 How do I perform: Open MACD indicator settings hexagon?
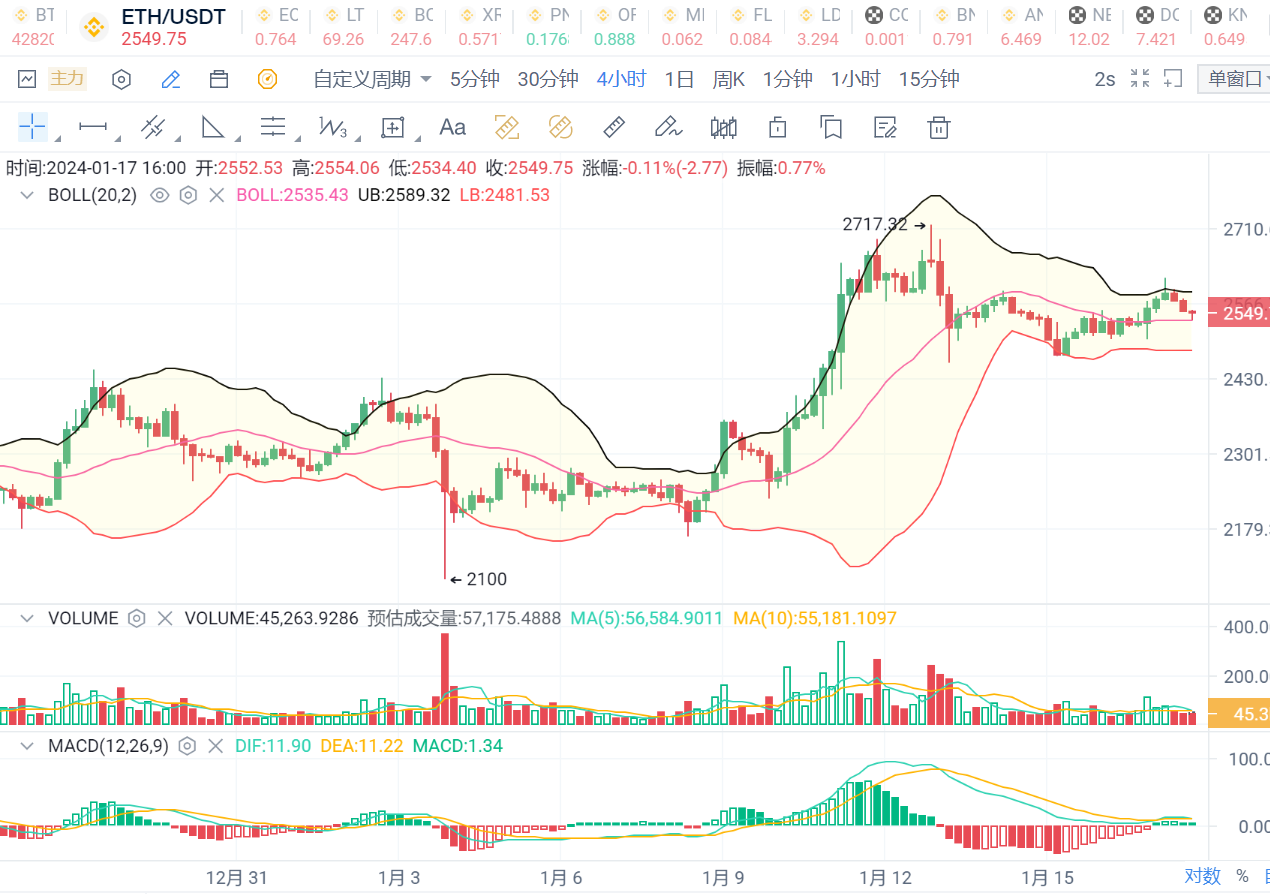pyautogui.click(x=187, y=745)
